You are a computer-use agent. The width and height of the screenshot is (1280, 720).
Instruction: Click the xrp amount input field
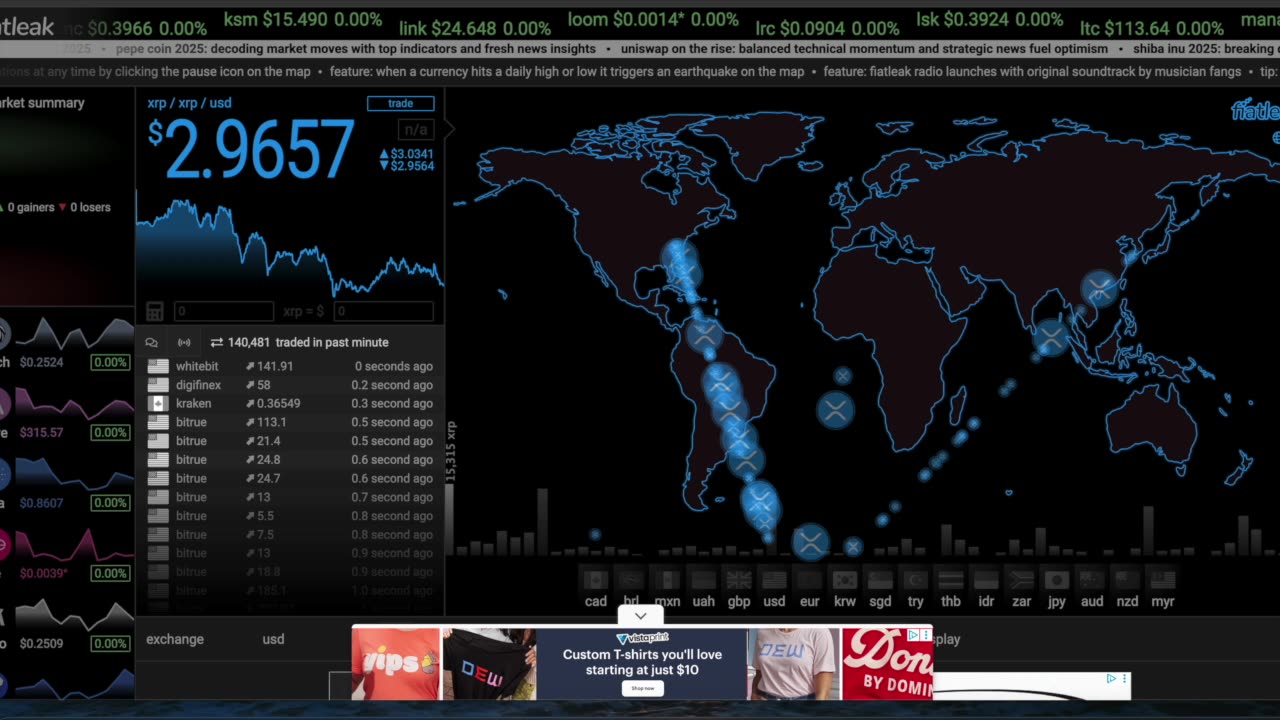(223, 311)
